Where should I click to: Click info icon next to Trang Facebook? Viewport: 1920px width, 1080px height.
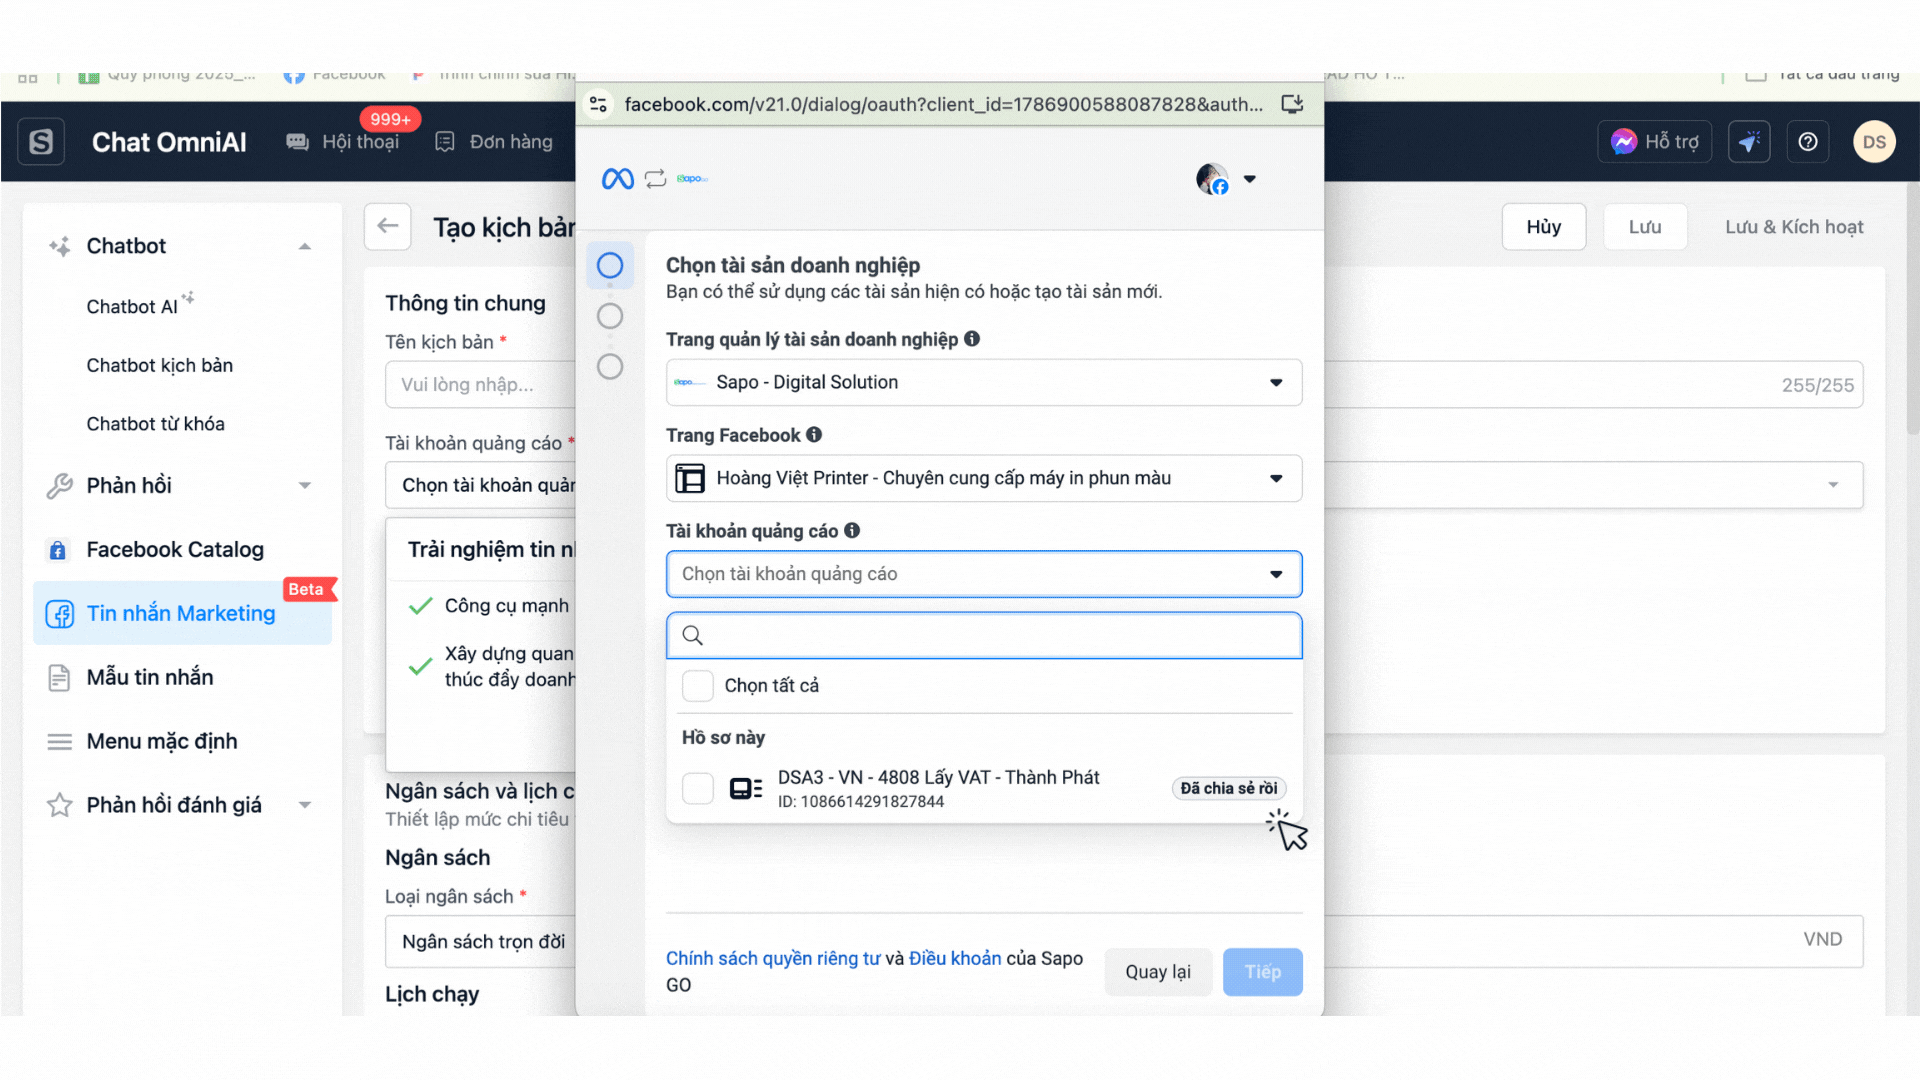click(x=814, y=435)
